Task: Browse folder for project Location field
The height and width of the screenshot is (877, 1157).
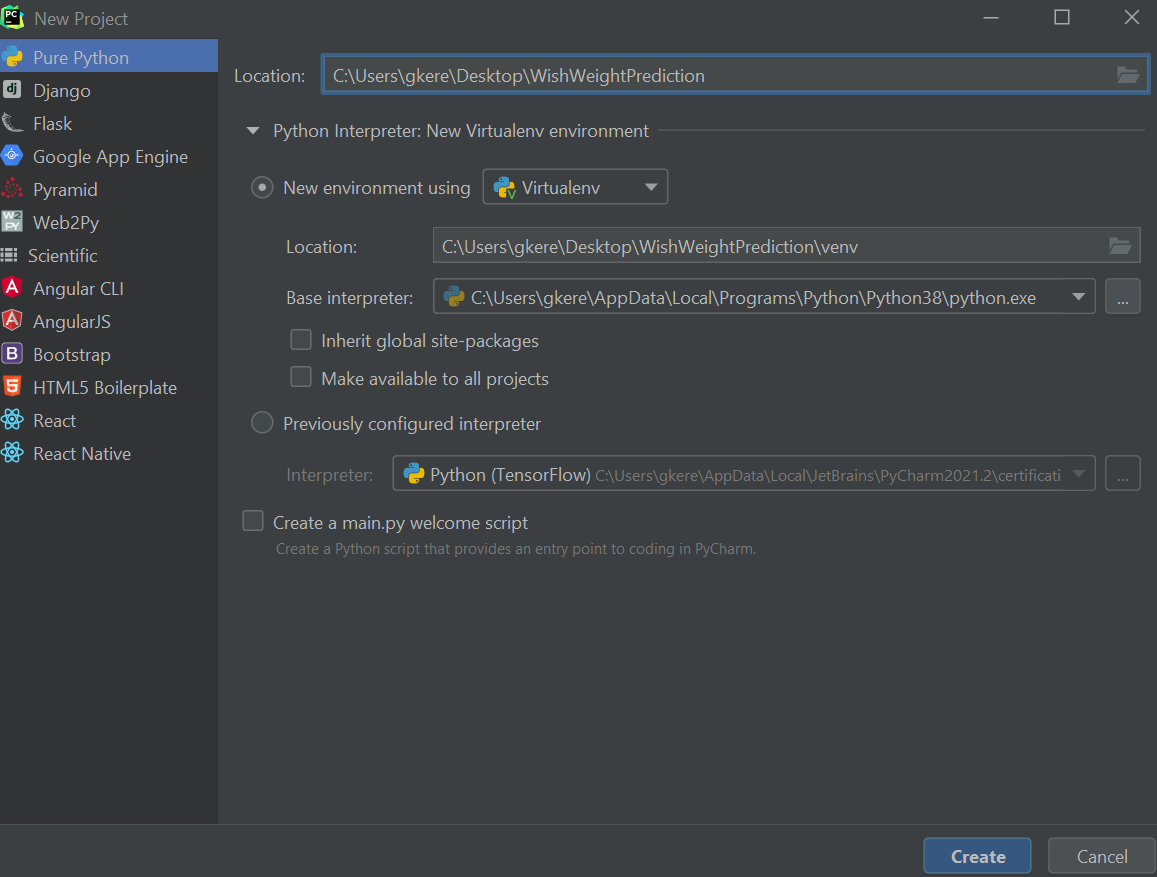Action: [1127, 75]
